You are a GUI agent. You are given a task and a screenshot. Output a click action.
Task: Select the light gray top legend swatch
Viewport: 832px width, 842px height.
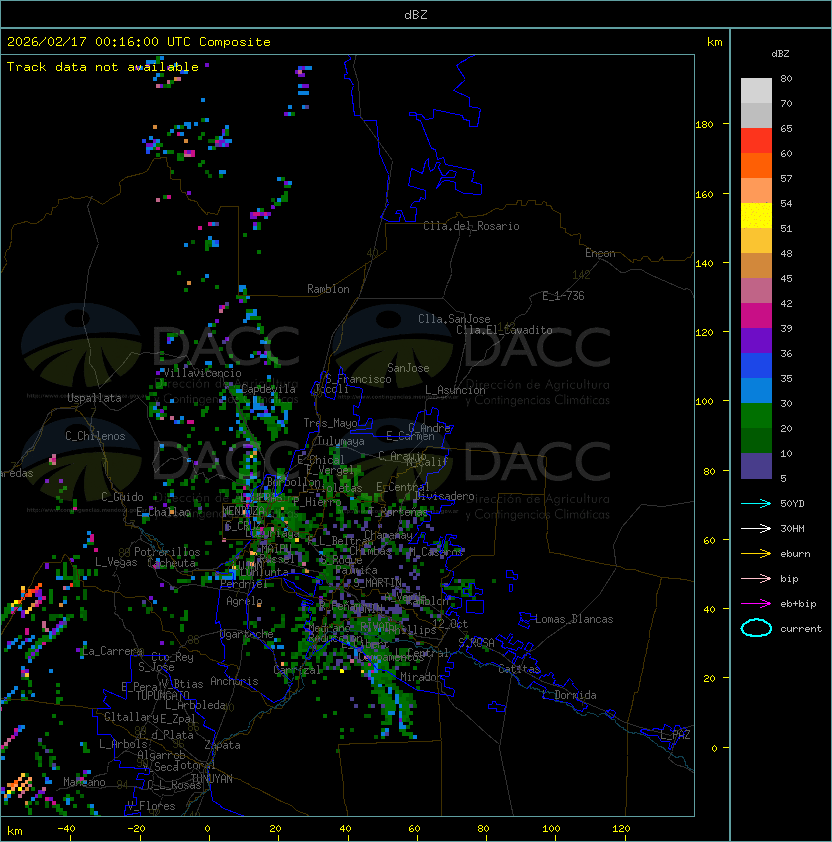pos(756,91)
